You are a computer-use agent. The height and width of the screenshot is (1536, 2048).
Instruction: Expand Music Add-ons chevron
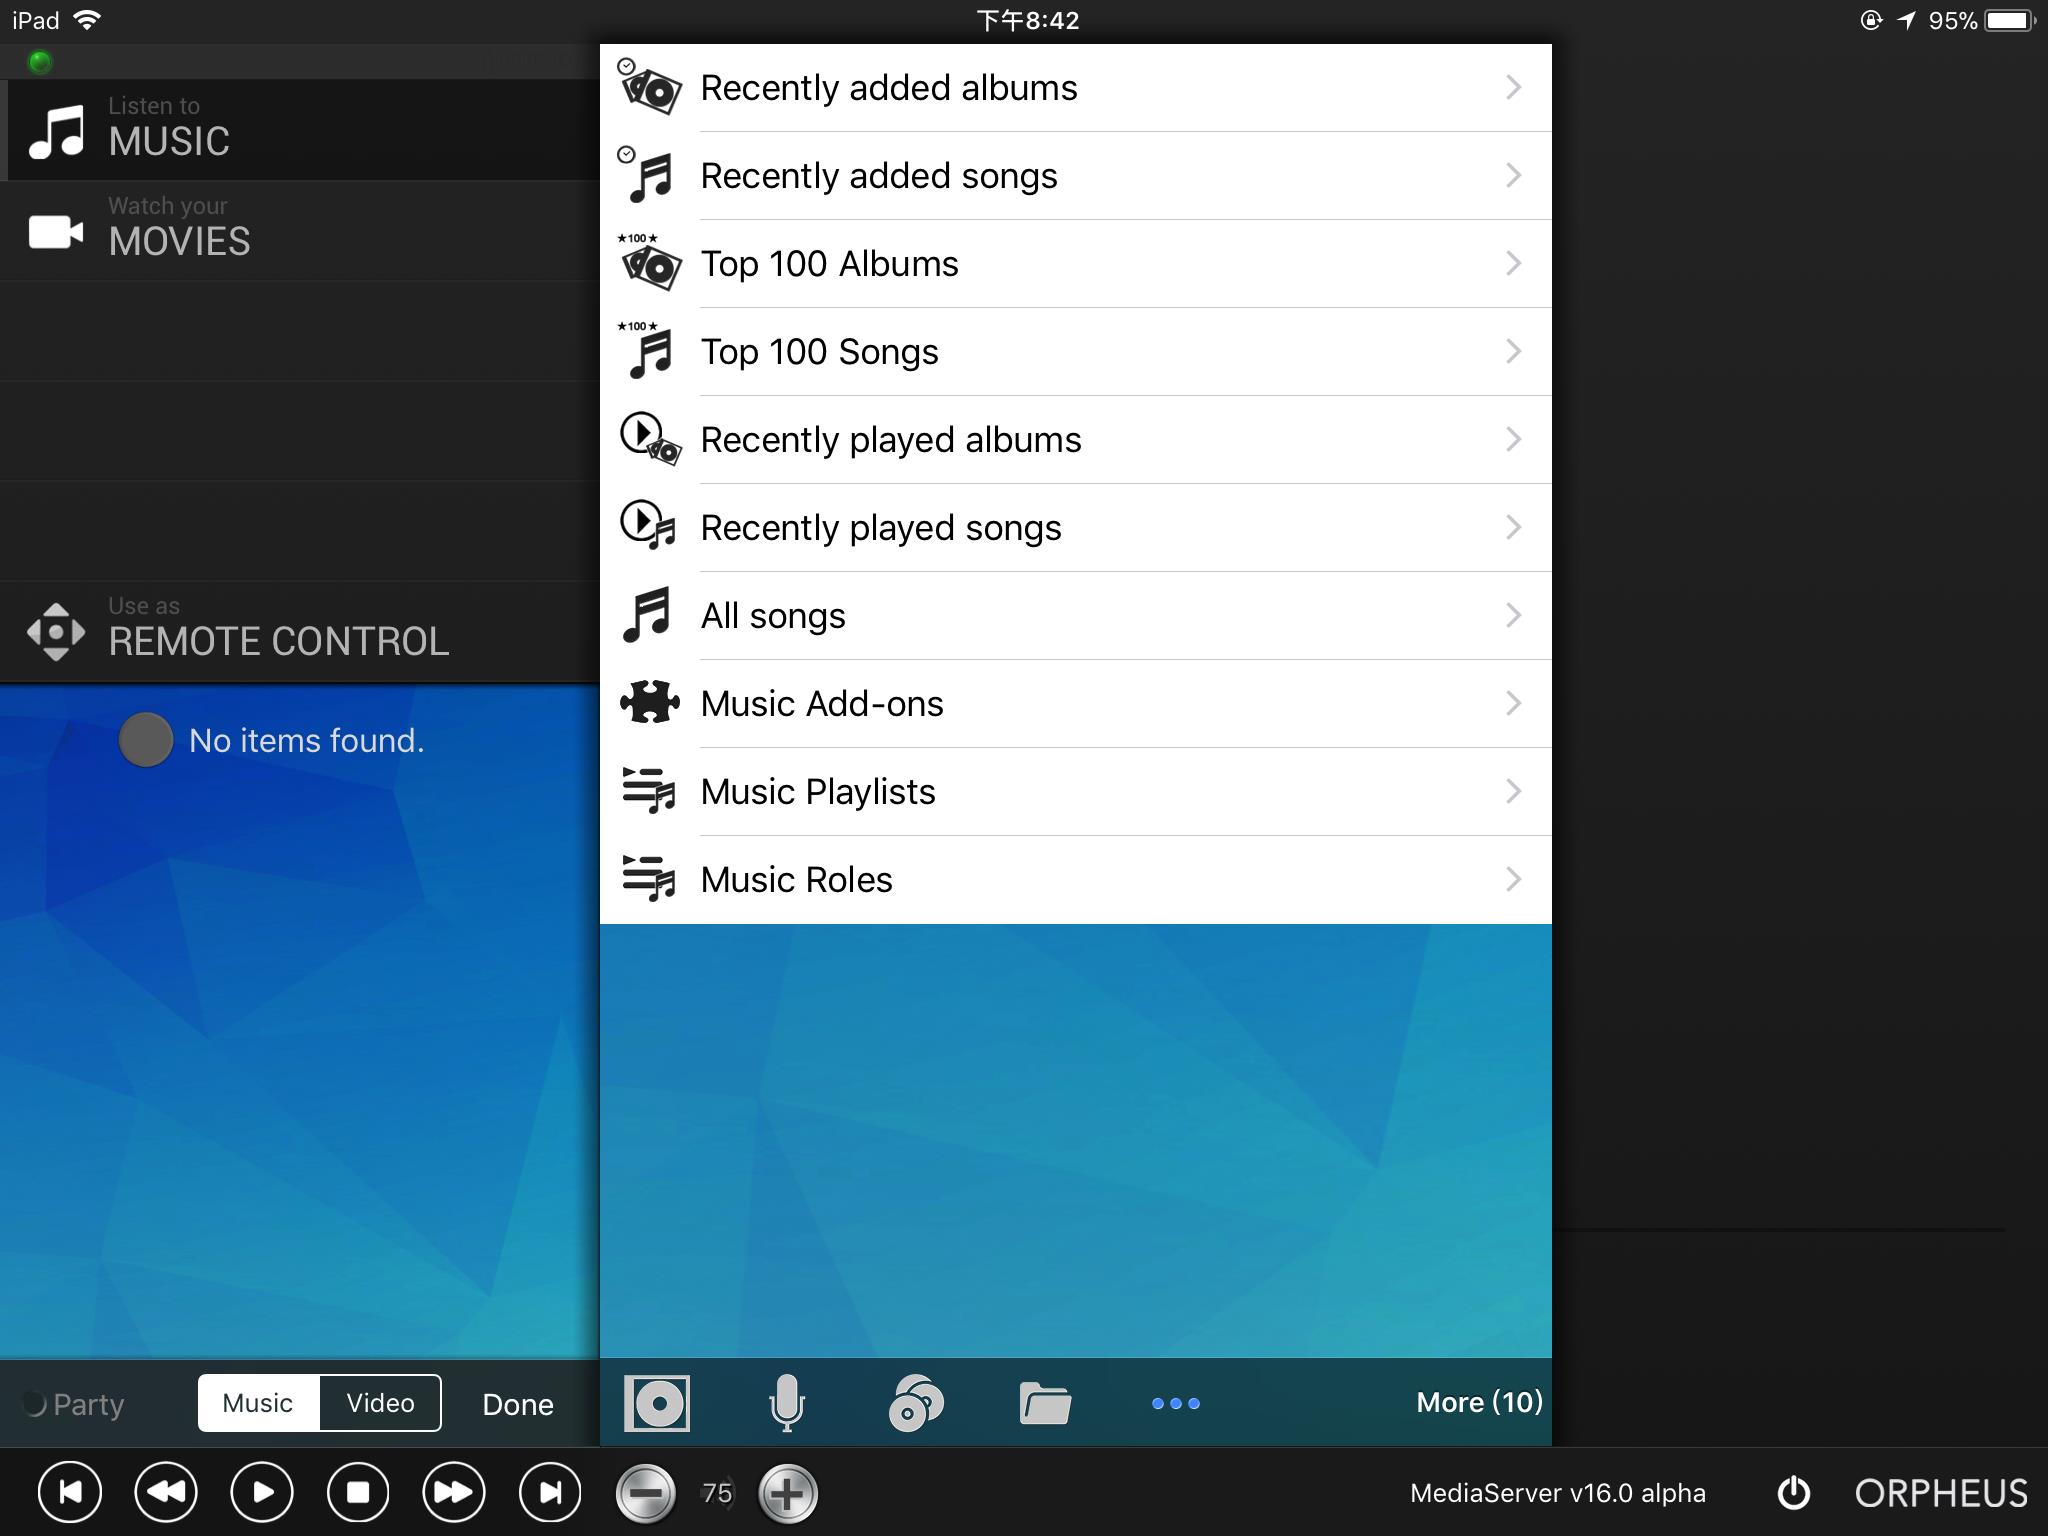point(1514,704)
